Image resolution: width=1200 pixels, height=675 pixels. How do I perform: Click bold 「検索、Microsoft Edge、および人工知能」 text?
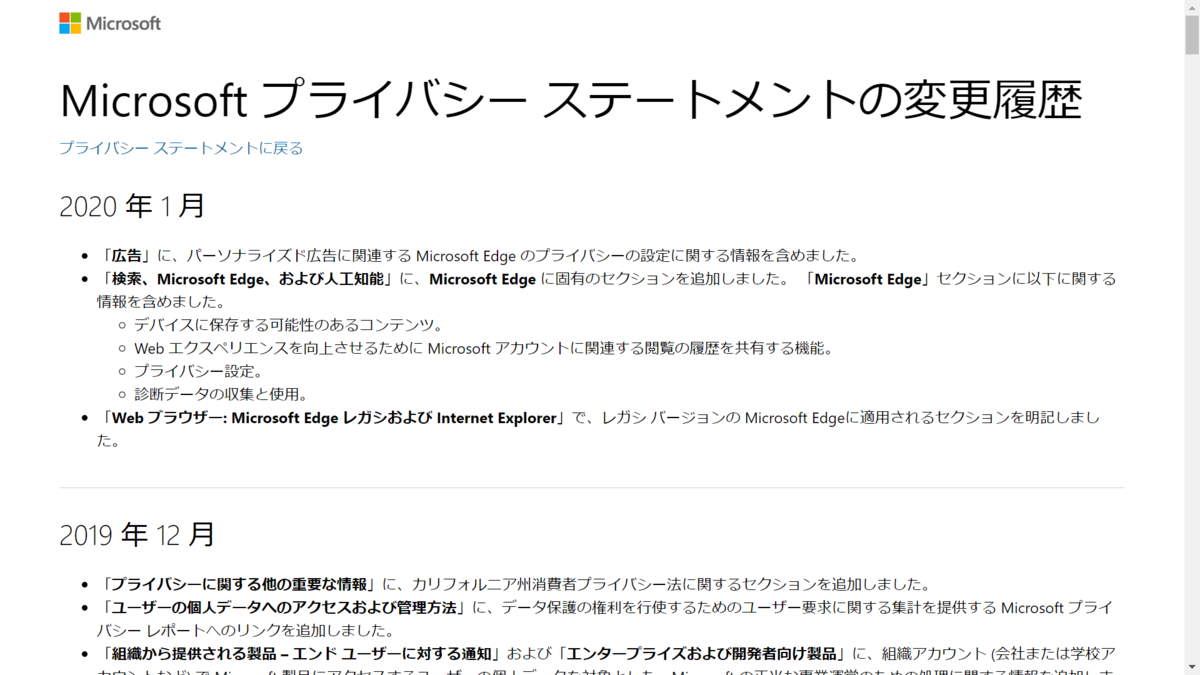coord(247,279)
